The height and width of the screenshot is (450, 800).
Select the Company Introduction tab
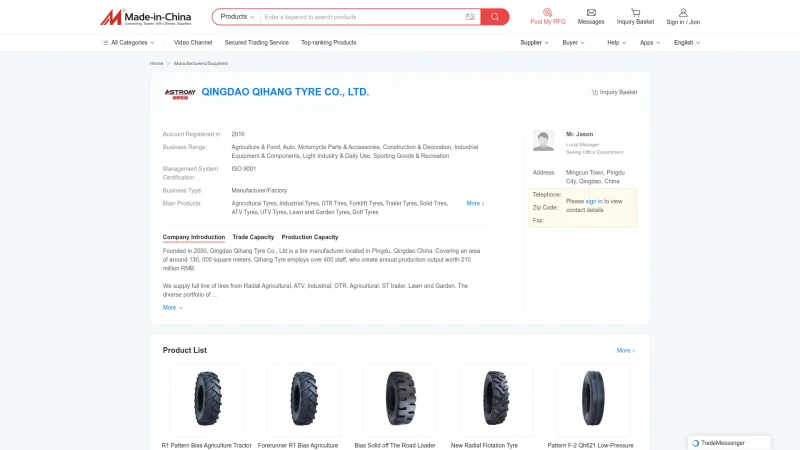pos(193,237)
